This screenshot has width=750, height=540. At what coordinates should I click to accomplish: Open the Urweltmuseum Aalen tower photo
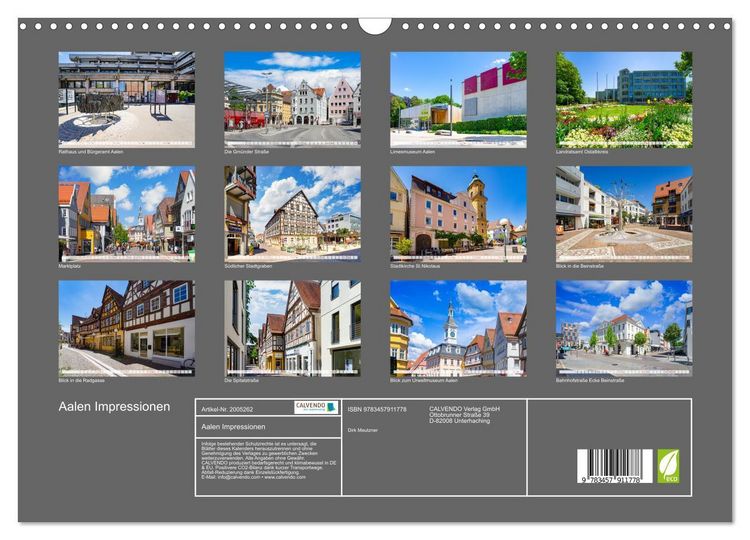pyautogui.click(x=458, y=328)
